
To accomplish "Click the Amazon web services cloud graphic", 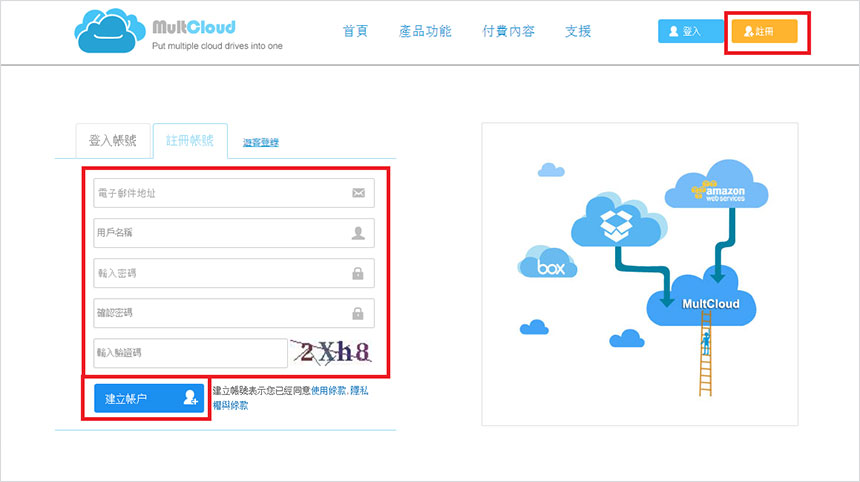I will click(x=716, y=185).
